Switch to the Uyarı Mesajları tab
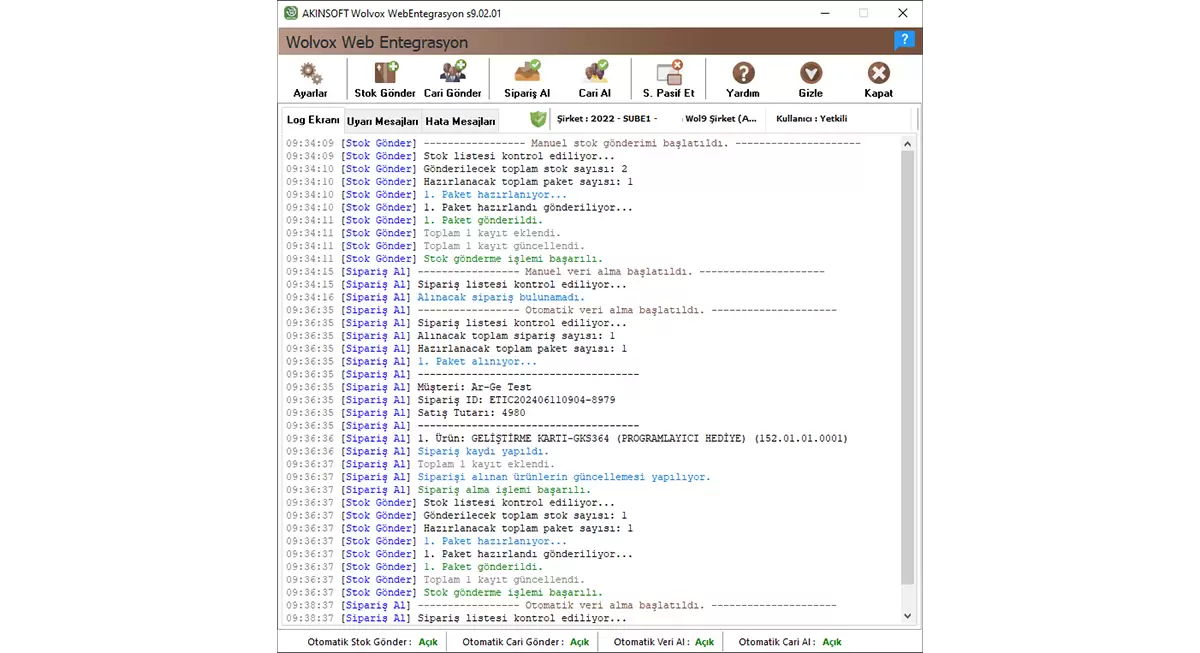This screenshot has width=1200, height=653. point(382,121)
